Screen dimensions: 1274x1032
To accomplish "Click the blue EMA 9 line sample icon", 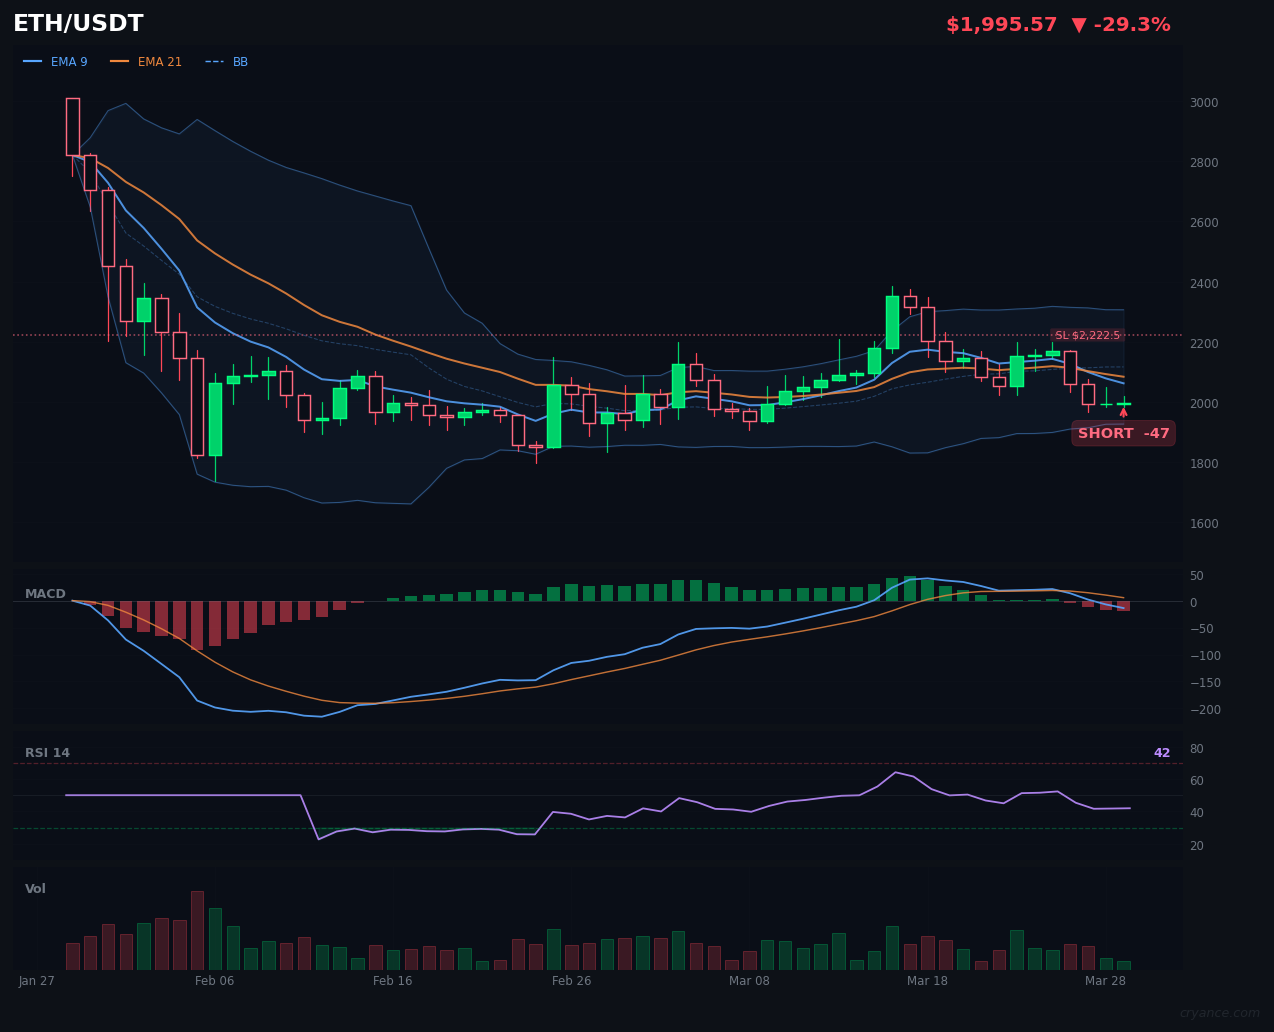I will pos(32,61).
